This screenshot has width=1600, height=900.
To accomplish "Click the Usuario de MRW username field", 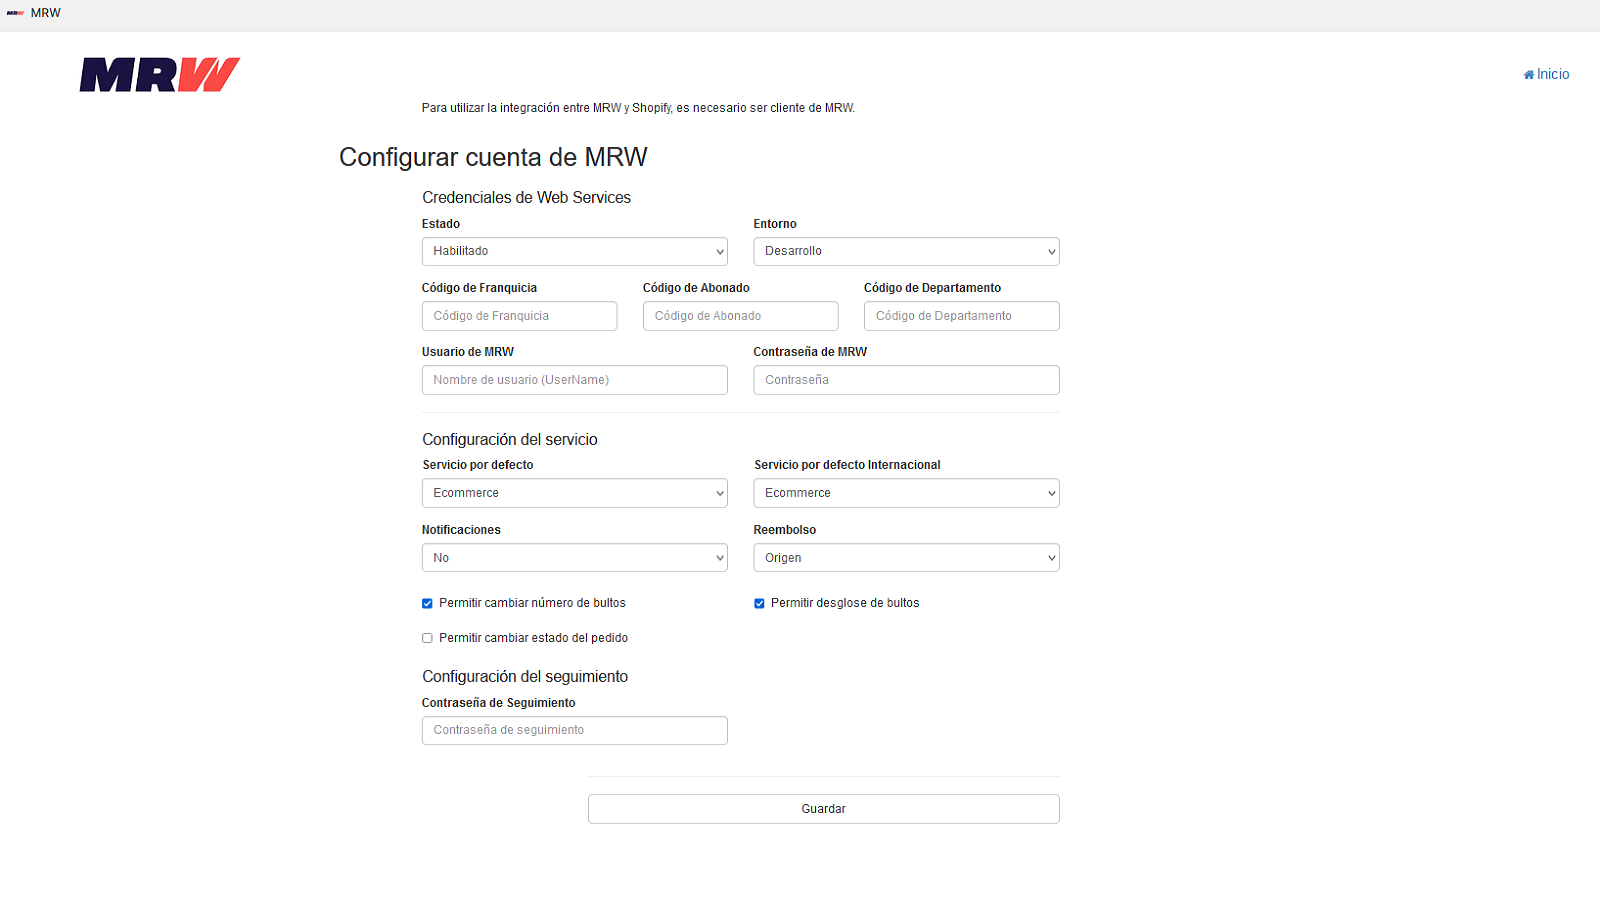I will point(574,380).
